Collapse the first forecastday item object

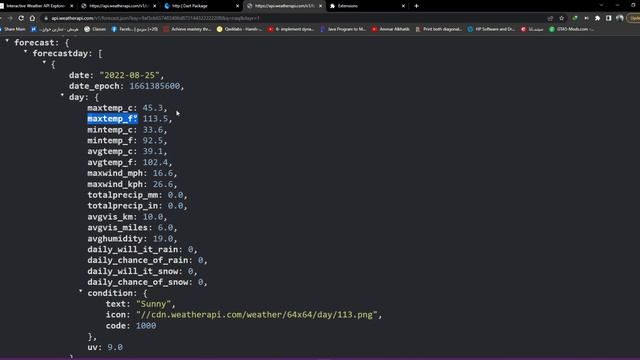[x=44, y=62]
